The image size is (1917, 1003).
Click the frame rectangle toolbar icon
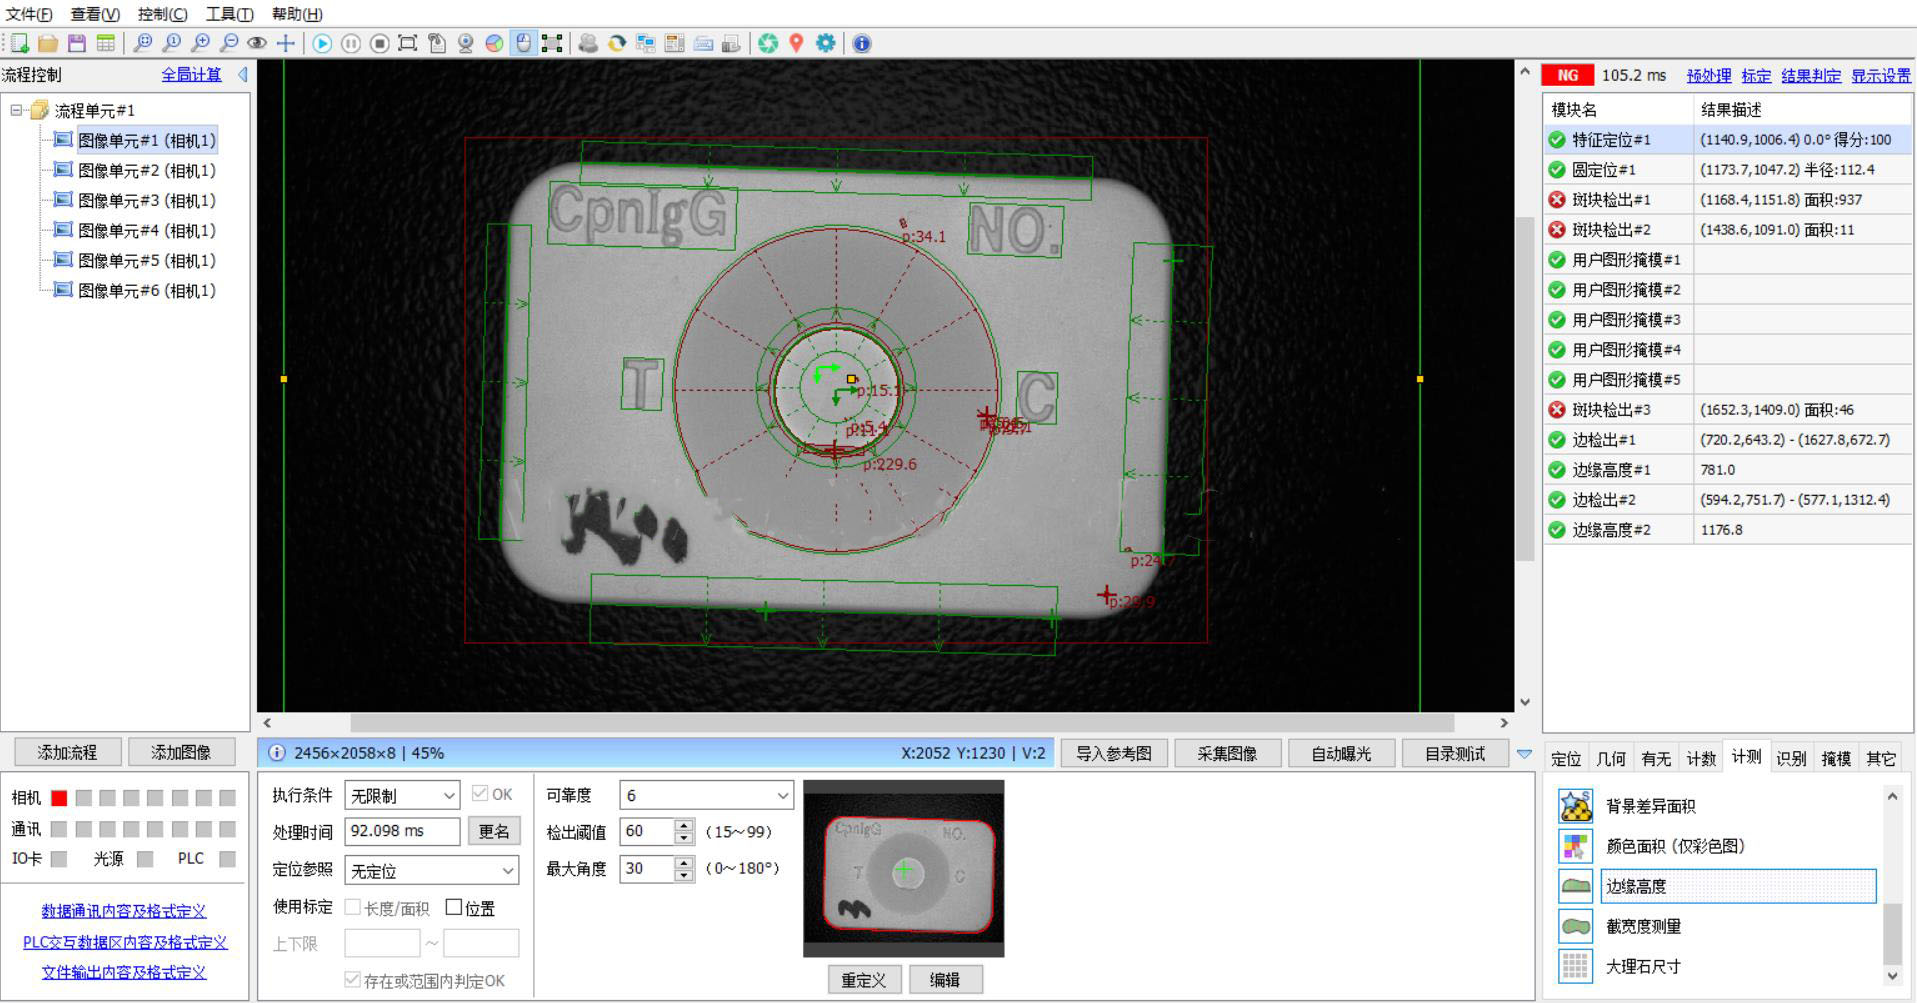coord(408,43)
